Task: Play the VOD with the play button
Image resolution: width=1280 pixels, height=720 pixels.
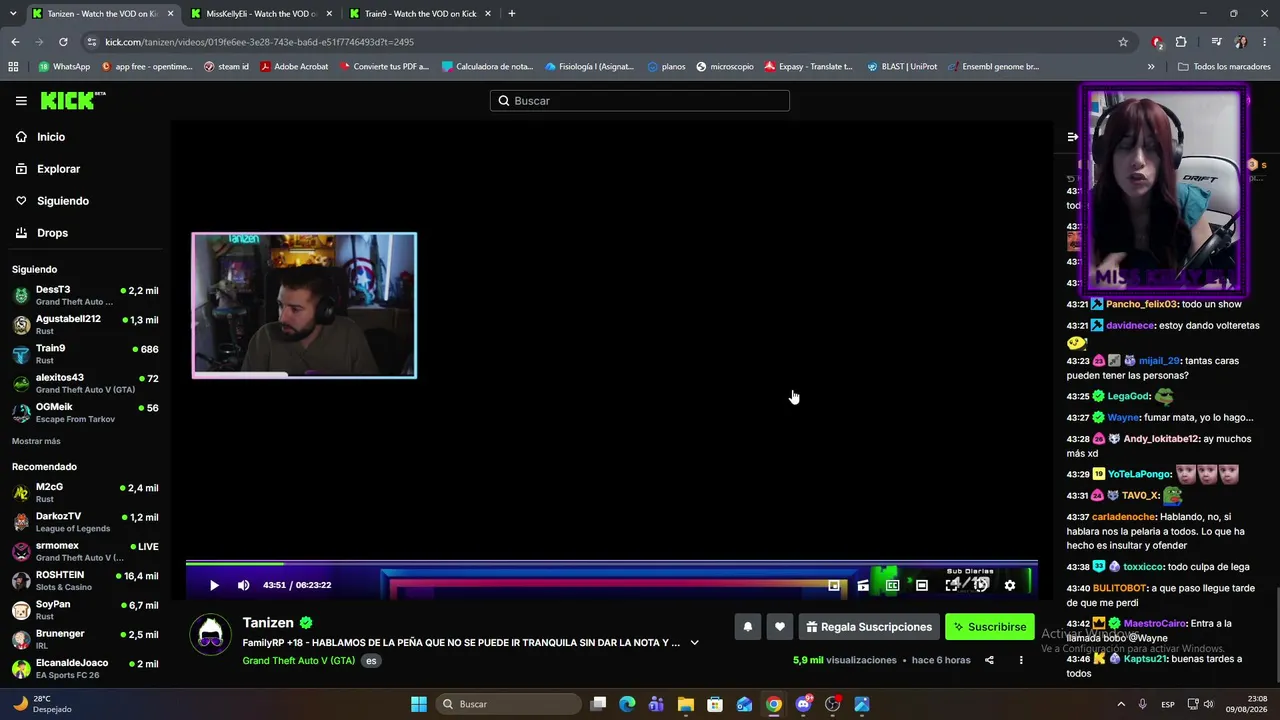Action: [214, 585]
